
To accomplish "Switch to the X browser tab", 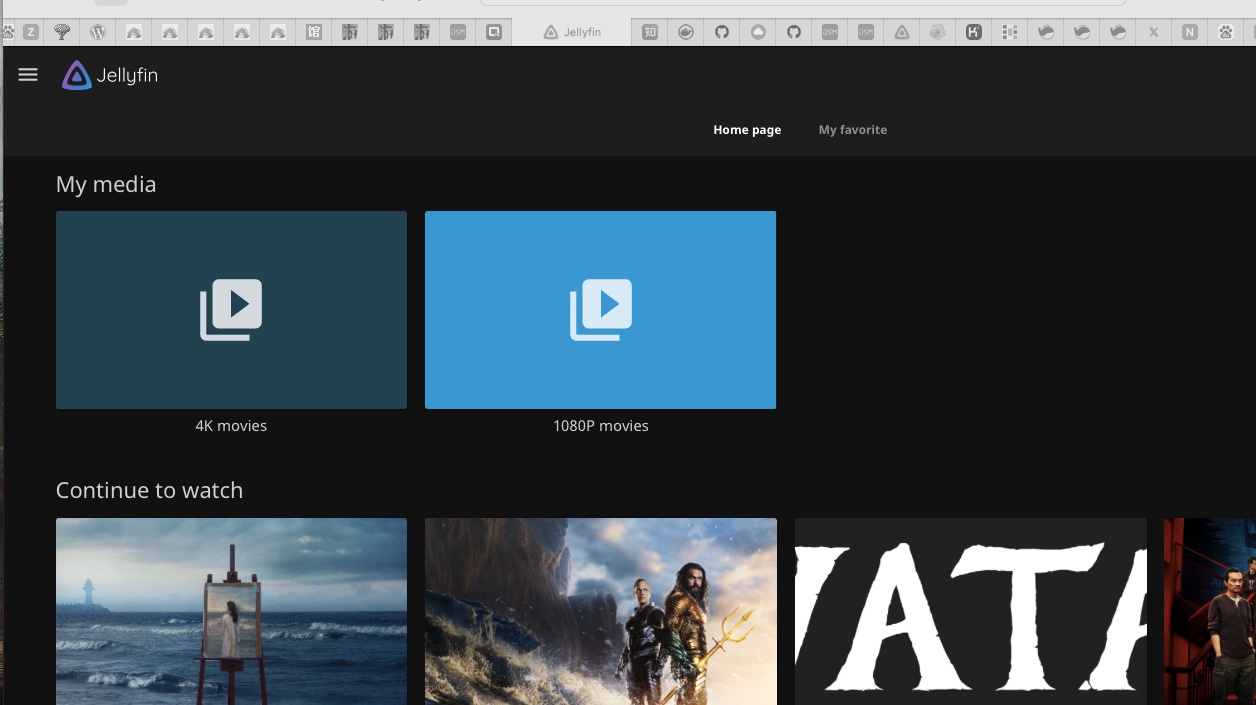I will [1153, 32].
